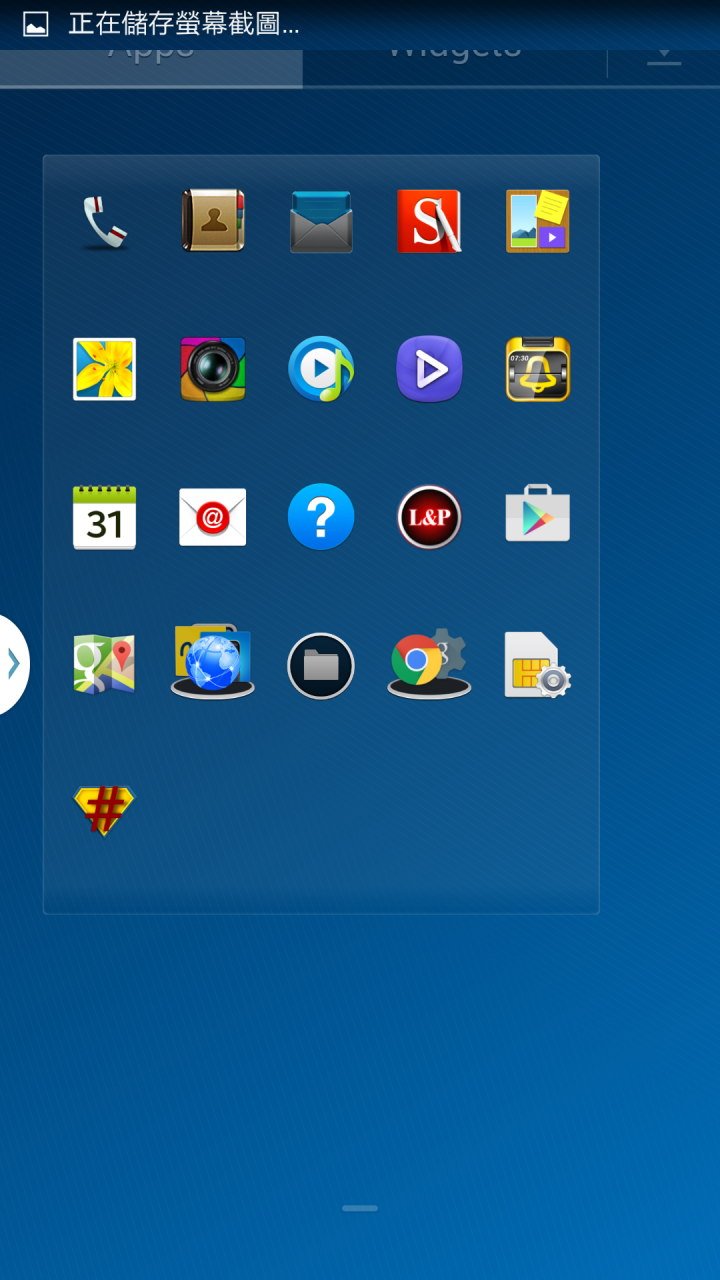Launch the Camera app
This screenshot has width=720, height=1280.
coord(213,369)
